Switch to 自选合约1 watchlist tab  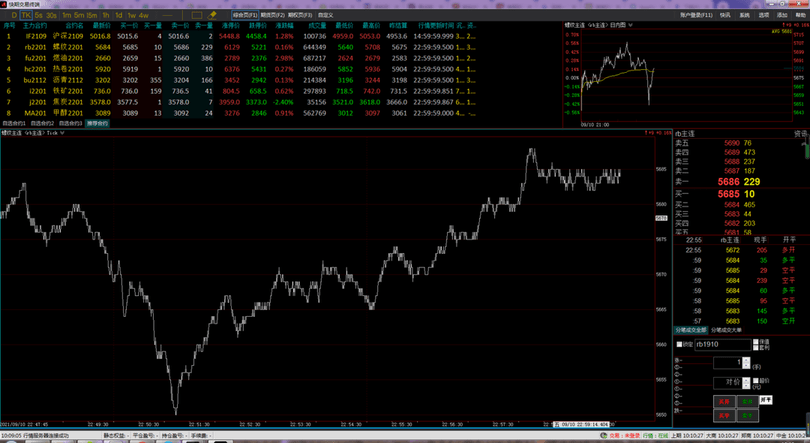click(x=14, y=123)
